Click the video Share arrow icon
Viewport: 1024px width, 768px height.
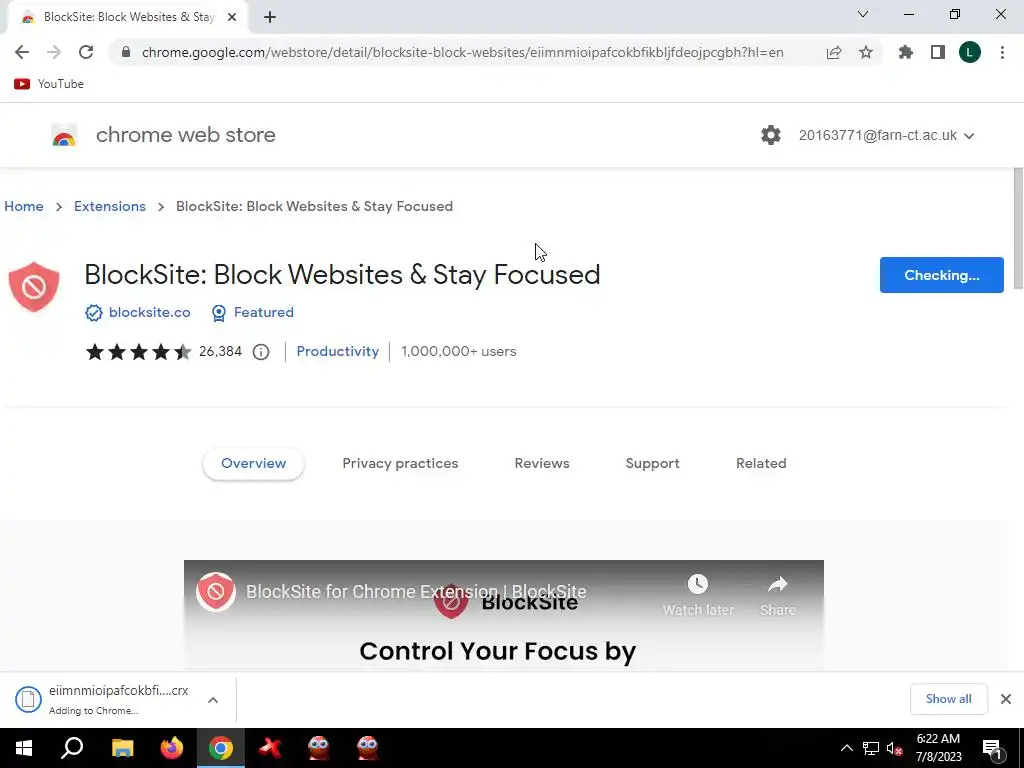777,584
